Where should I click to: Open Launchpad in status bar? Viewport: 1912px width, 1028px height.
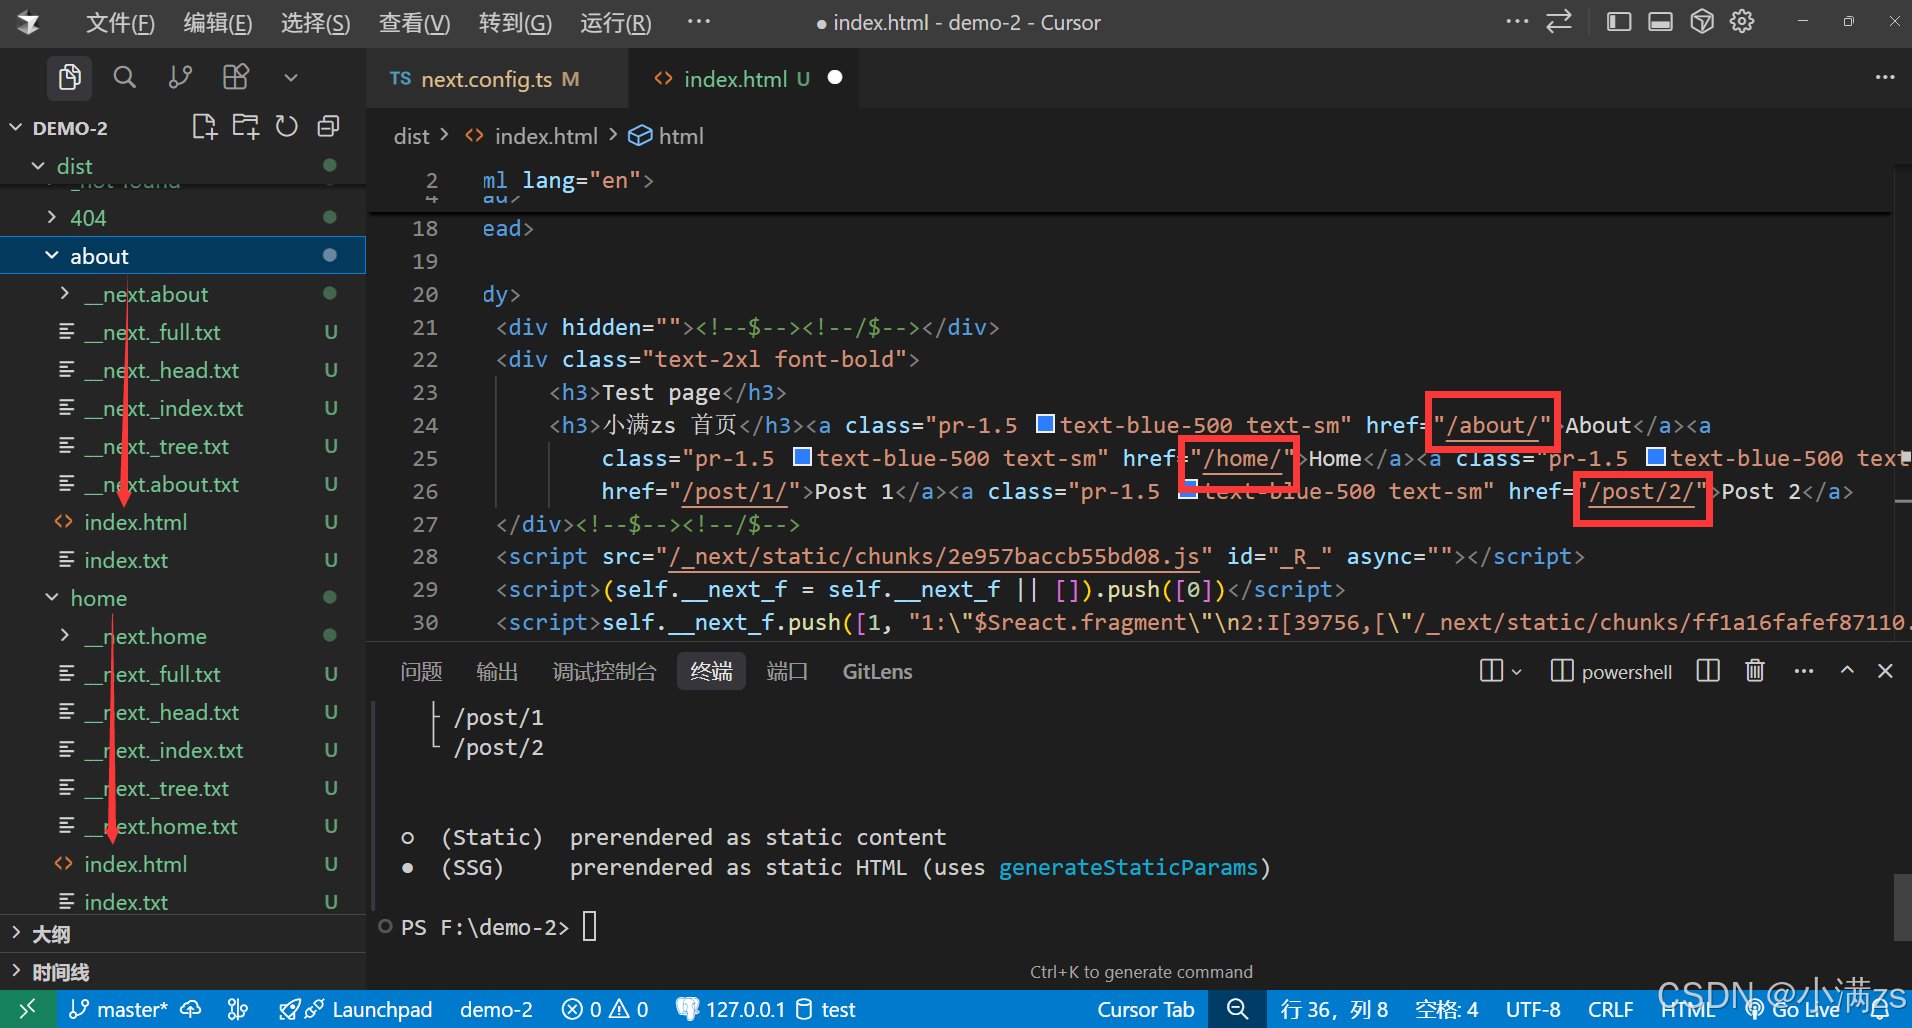(355, 1010)
